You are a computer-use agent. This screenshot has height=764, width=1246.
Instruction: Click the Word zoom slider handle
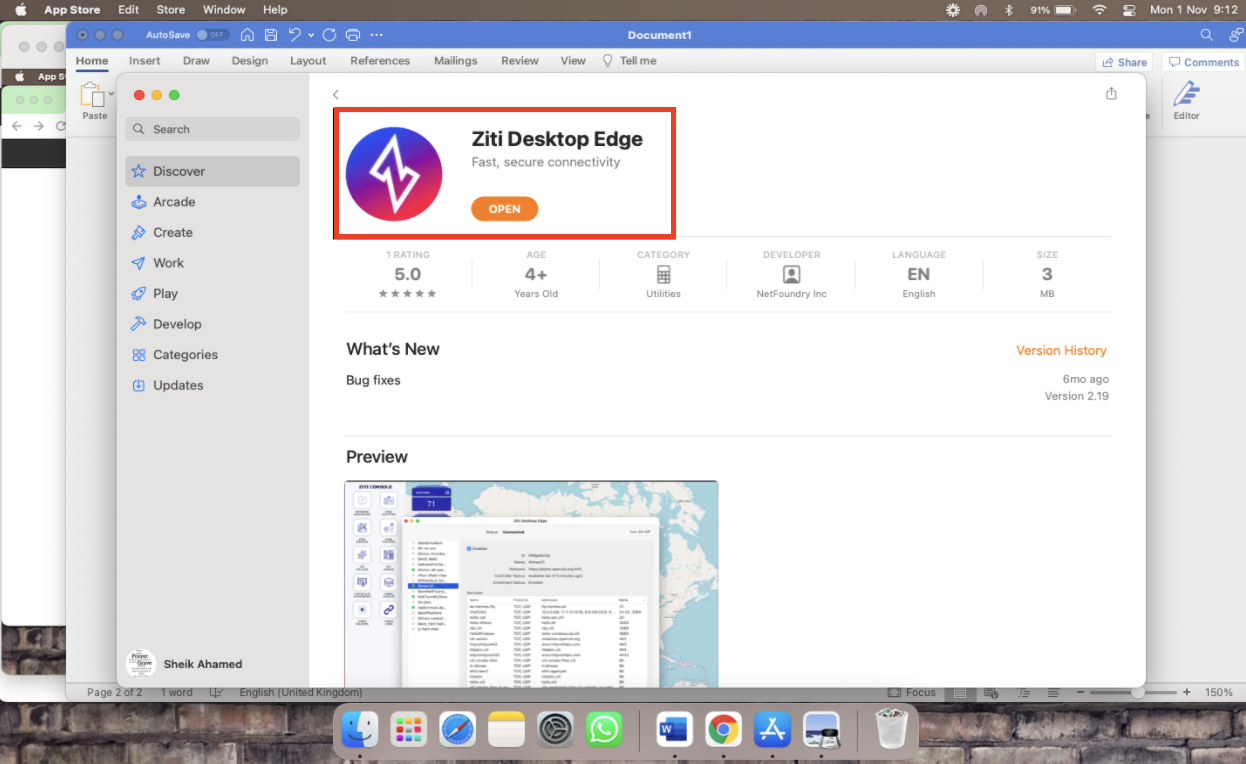[x=1139, y=692]
